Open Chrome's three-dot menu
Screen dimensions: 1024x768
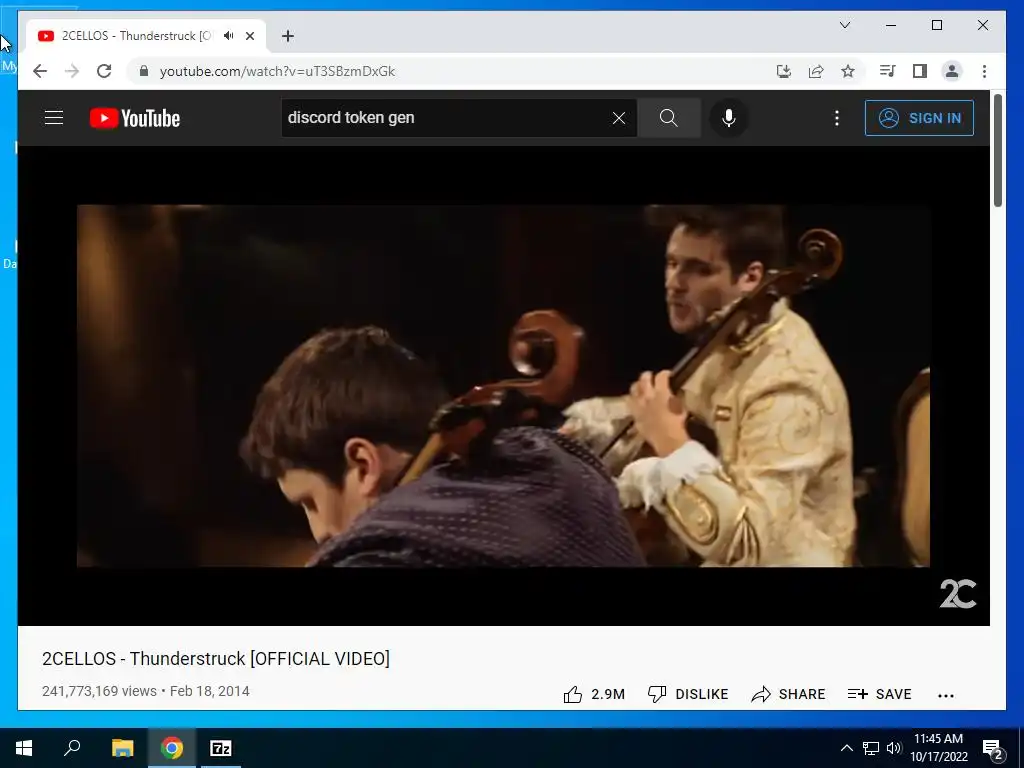coord(984,71)
